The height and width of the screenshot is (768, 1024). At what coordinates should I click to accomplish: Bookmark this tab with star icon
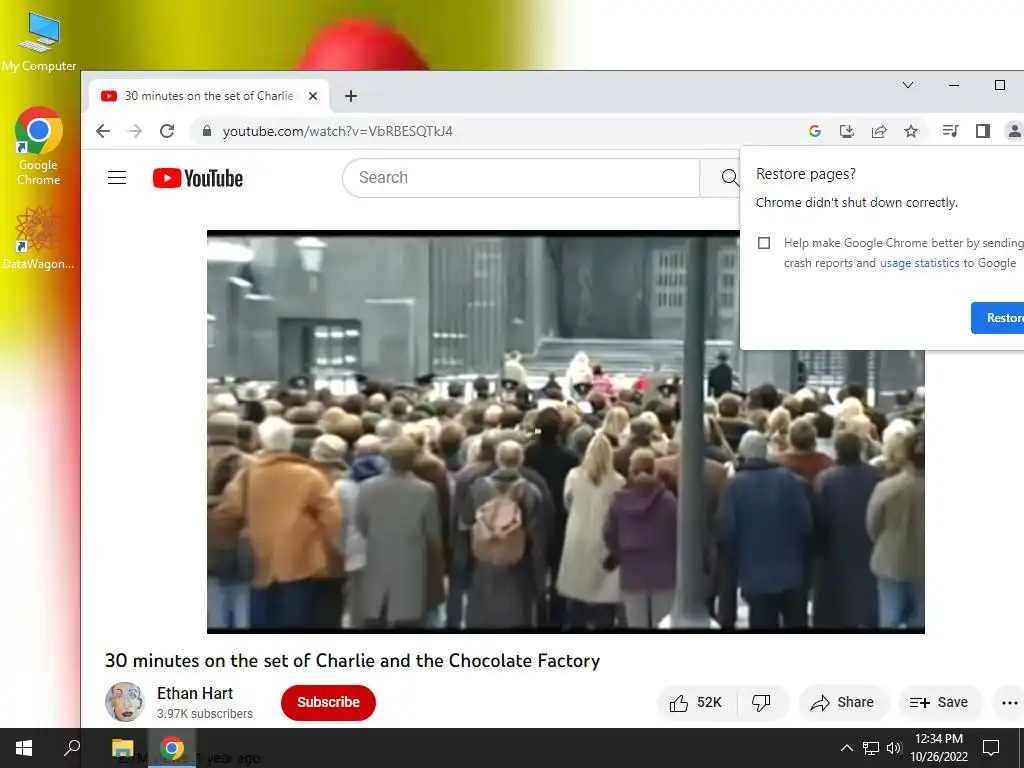click(911, 131)
